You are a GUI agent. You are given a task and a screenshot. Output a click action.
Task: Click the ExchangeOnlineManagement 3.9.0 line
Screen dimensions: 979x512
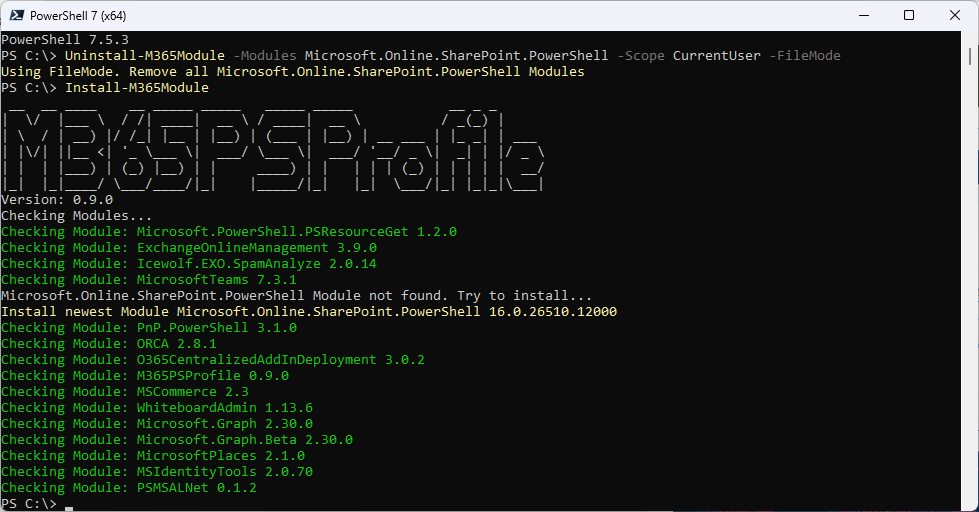189,248
